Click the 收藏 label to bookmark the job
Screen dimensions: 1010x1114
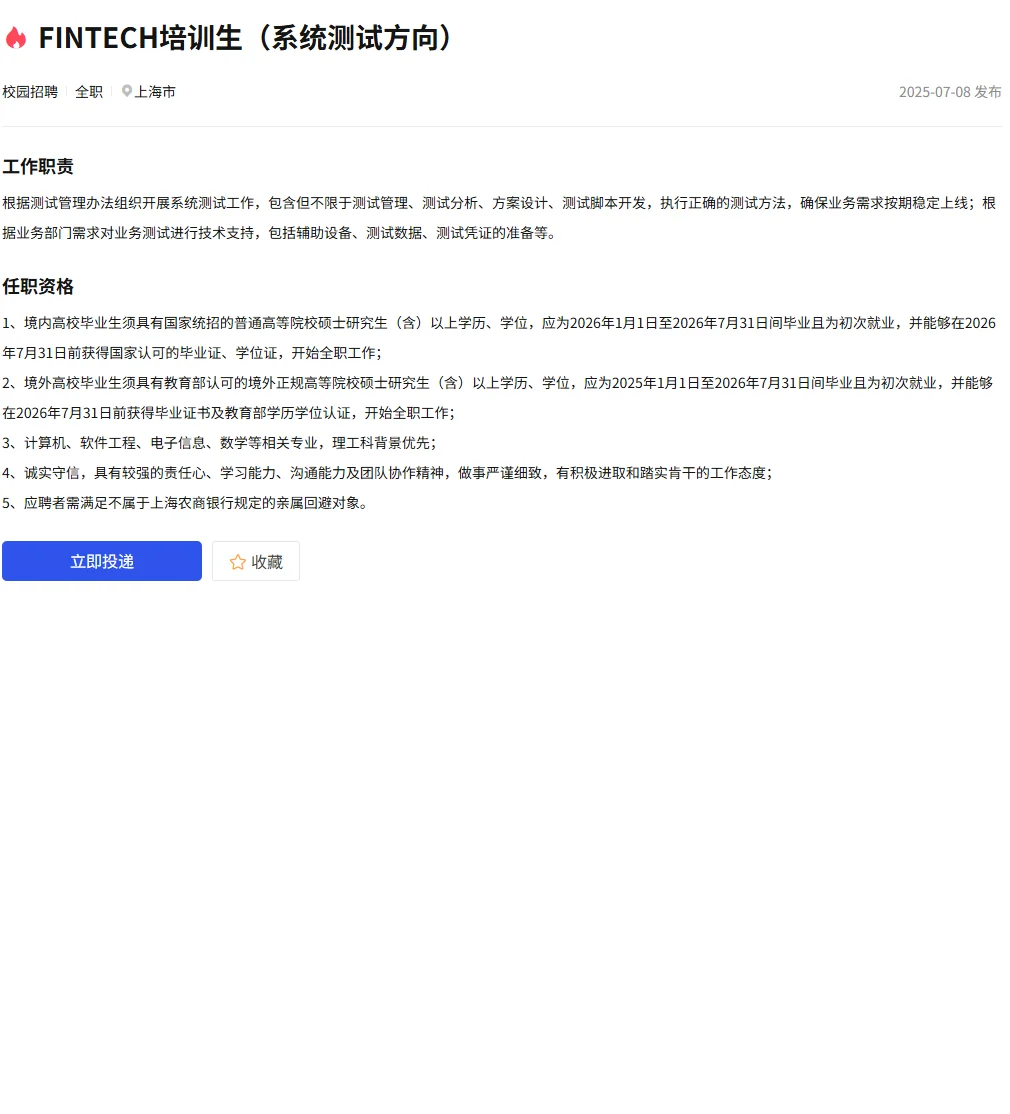pyautogui.click(x=267, y=562)
